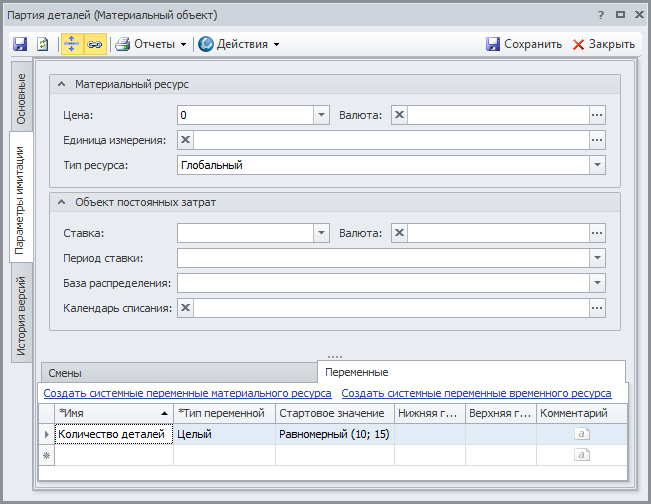
Task: Clear Валюта in Материальный ресурс section
Action: 400,115
